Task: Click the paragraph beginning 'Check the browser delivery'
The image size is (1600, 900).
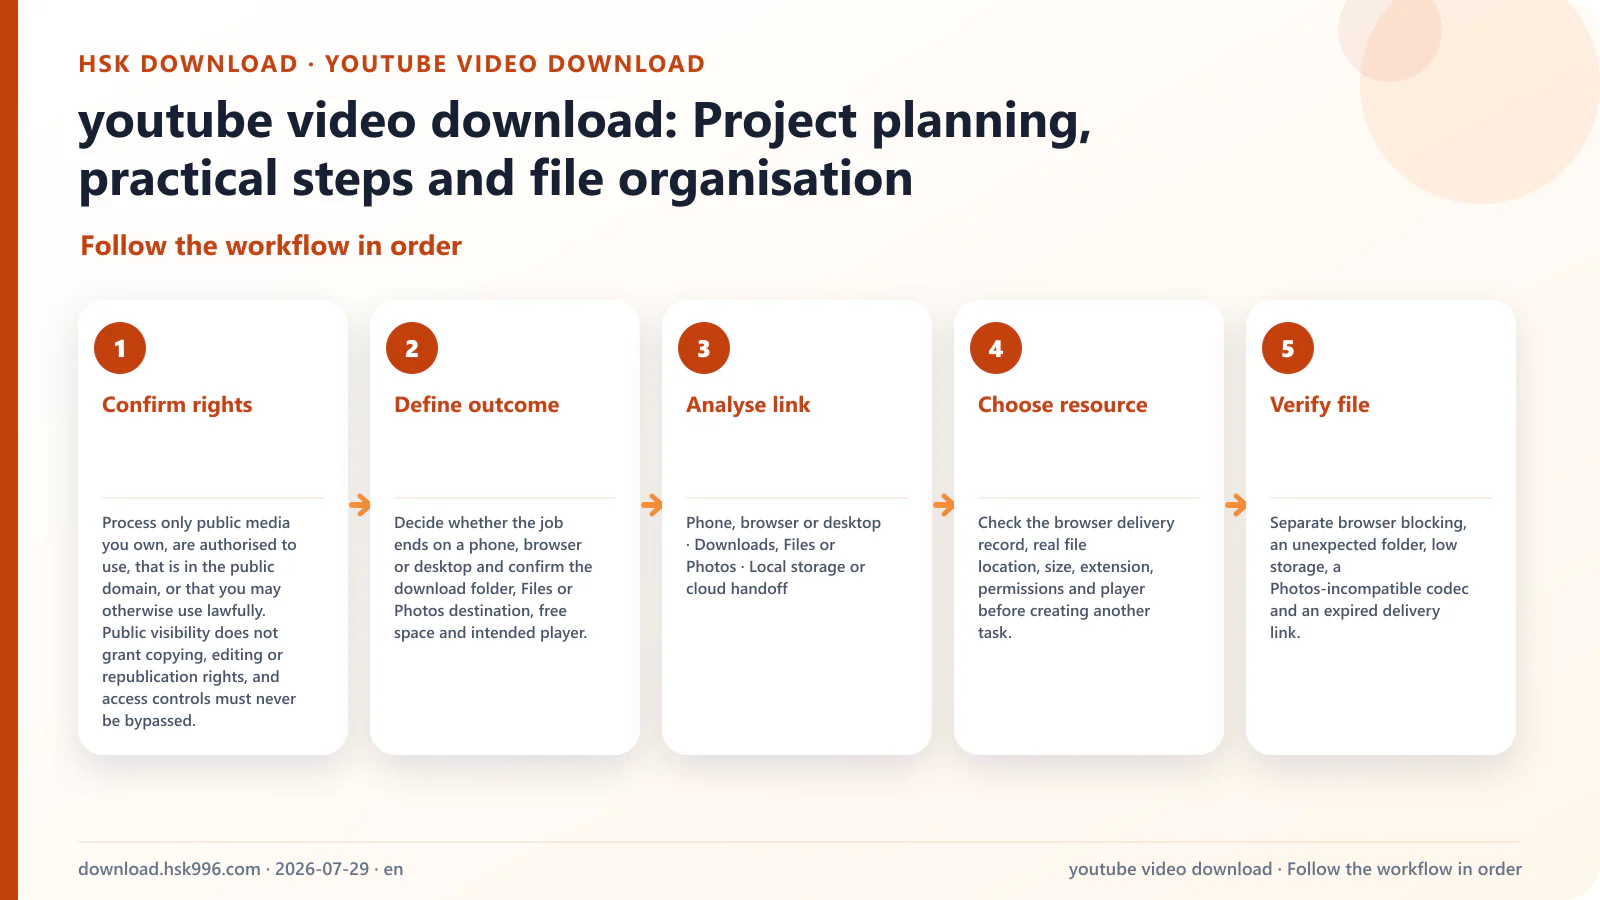Action: click(1076, 577)
